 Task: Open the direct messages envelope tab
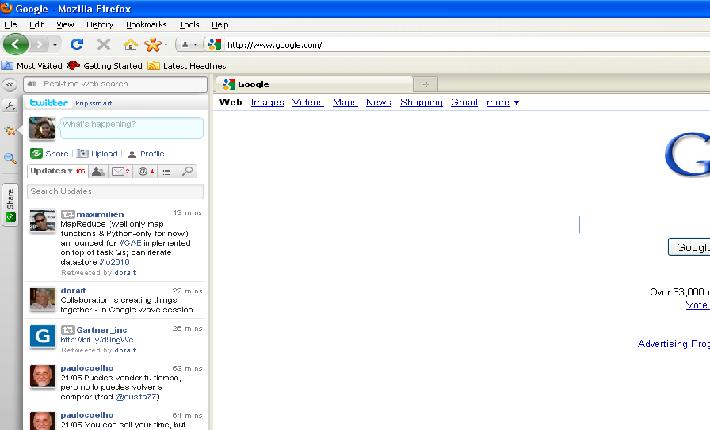pos(120,171)
